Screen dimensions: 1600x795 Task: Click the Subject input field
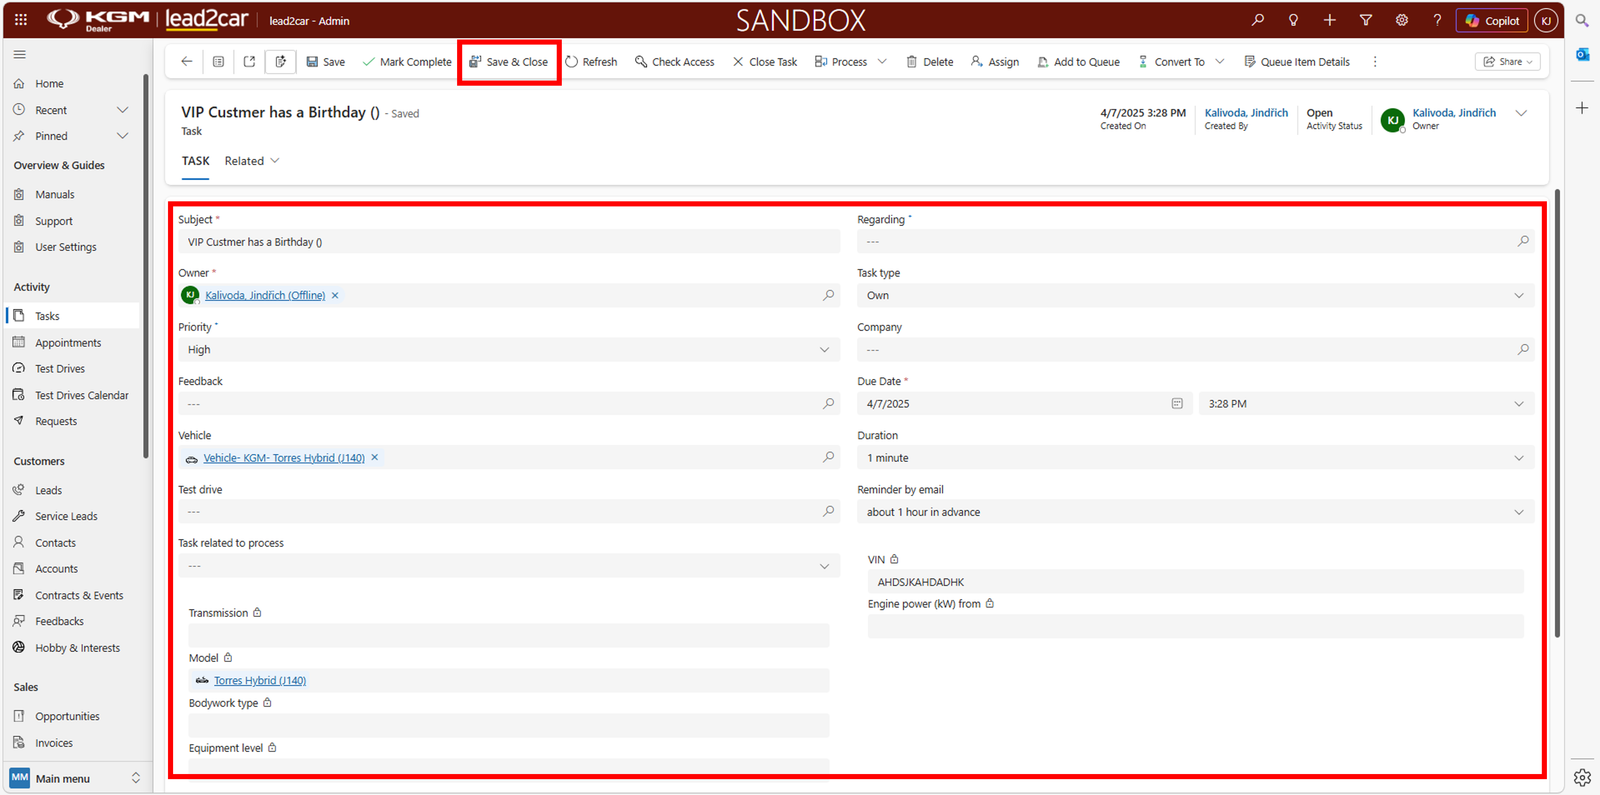click(x=509, y=242)
